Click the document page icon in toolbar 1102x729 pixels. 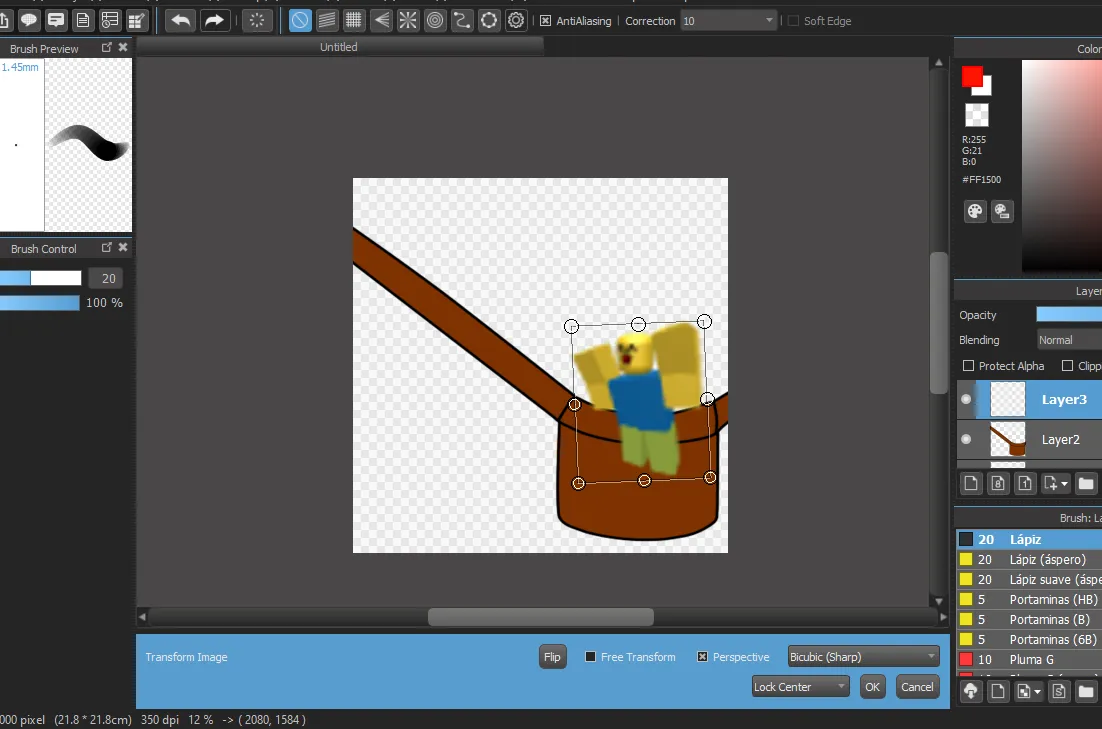[x=83, y=20]
